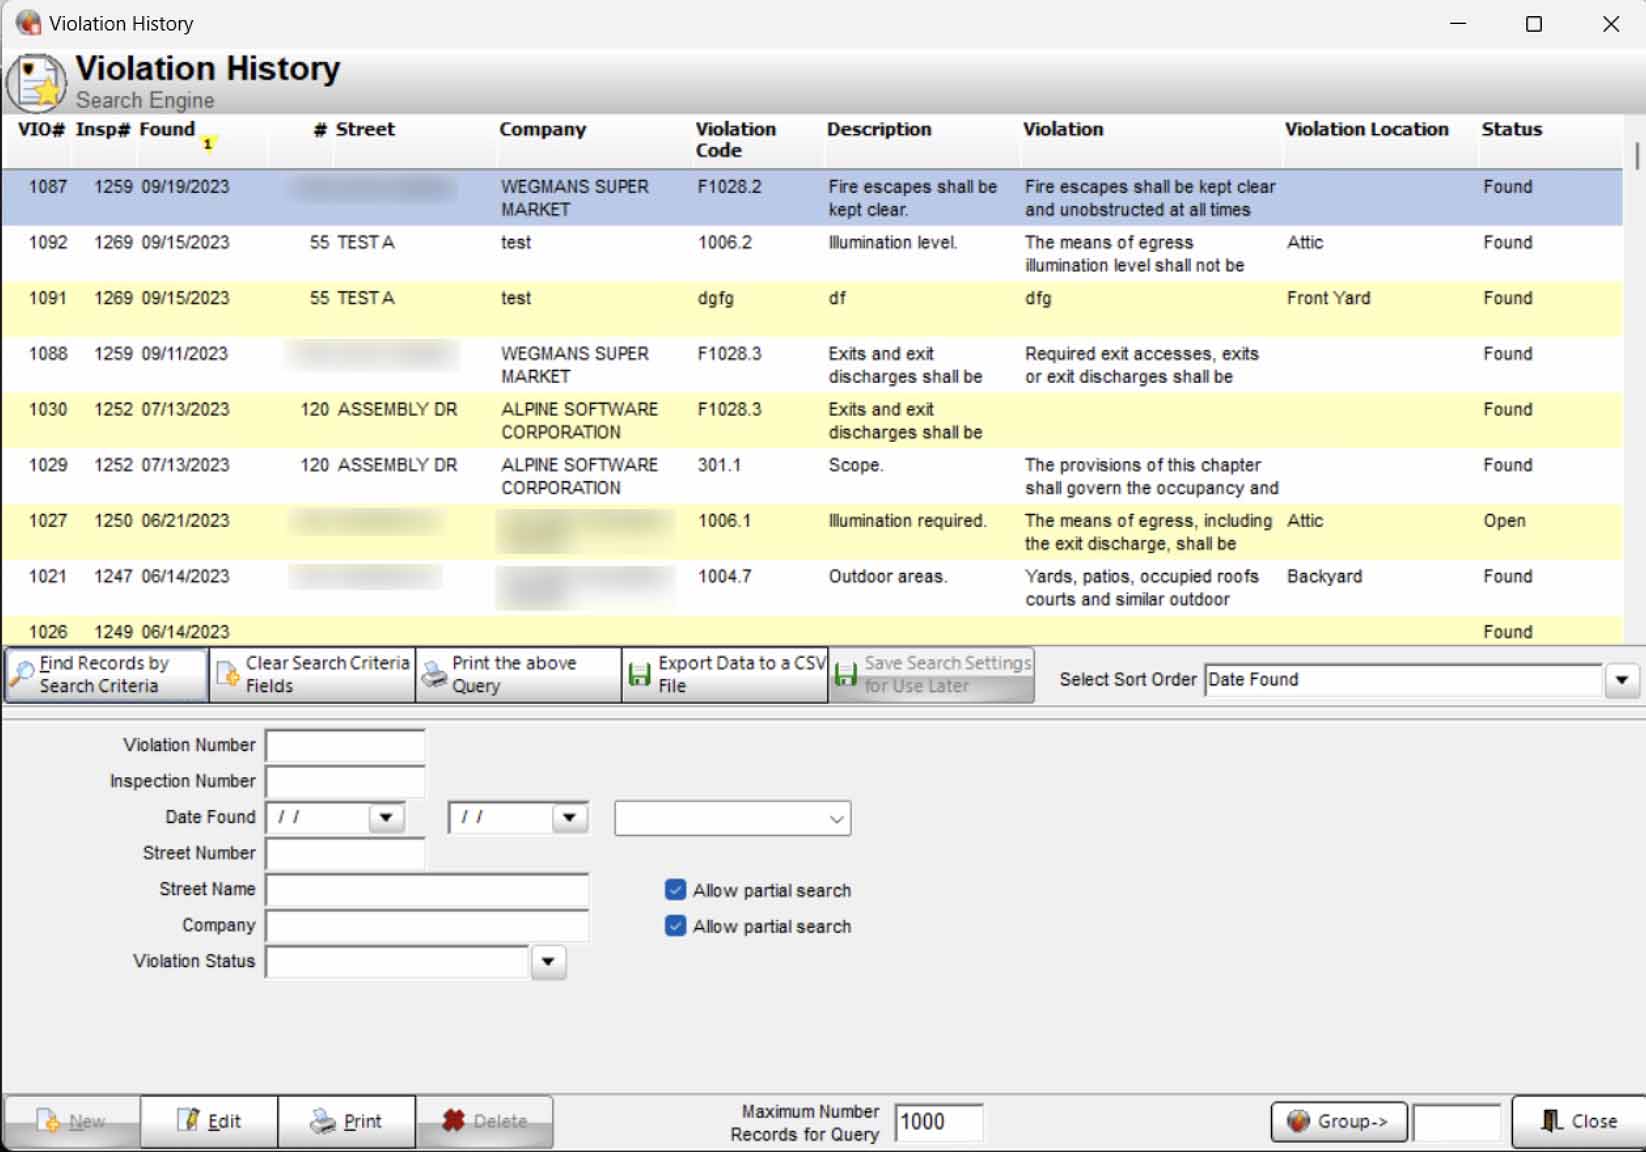This screenshot has width=1646, height=1152.
Task: Sort by the Status column header
Action: (1511, 129)
